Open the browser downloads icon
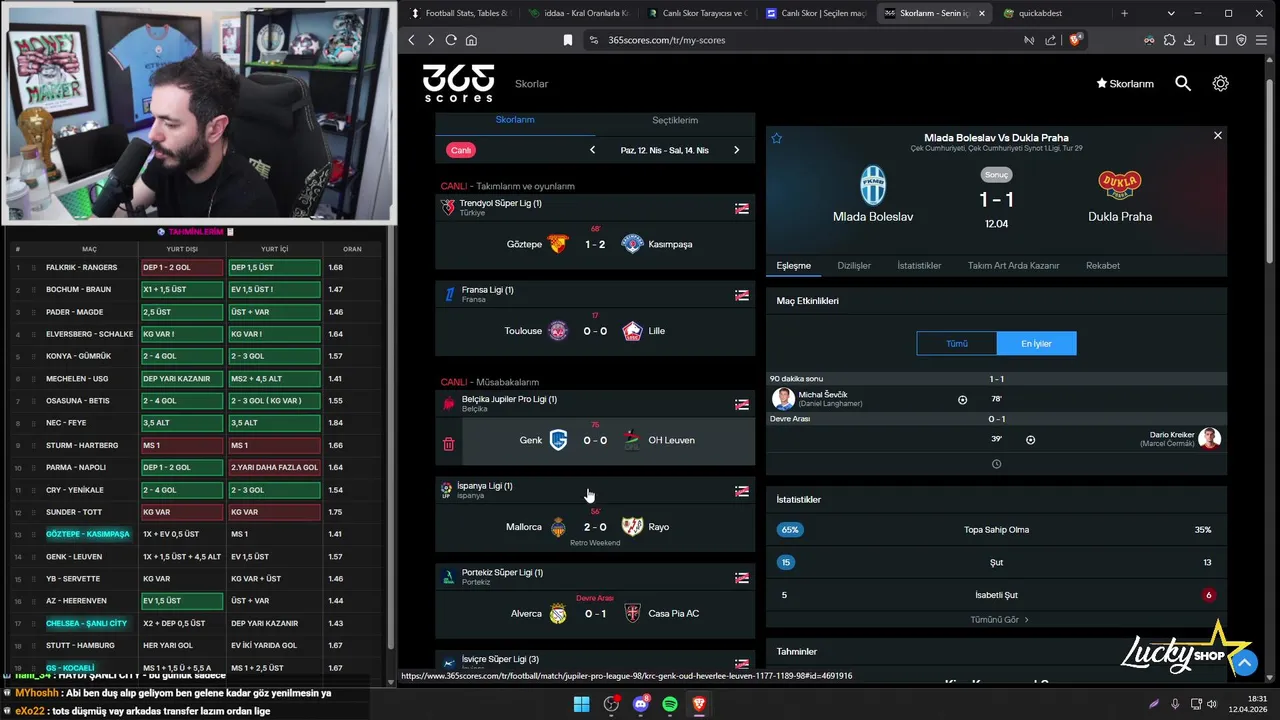Screen dimensions: 1280x720 (1189, 40)
